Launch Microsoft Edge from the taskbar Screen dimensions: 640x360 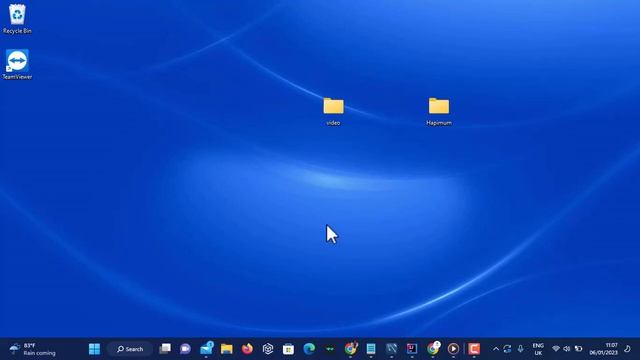(309, 349)
